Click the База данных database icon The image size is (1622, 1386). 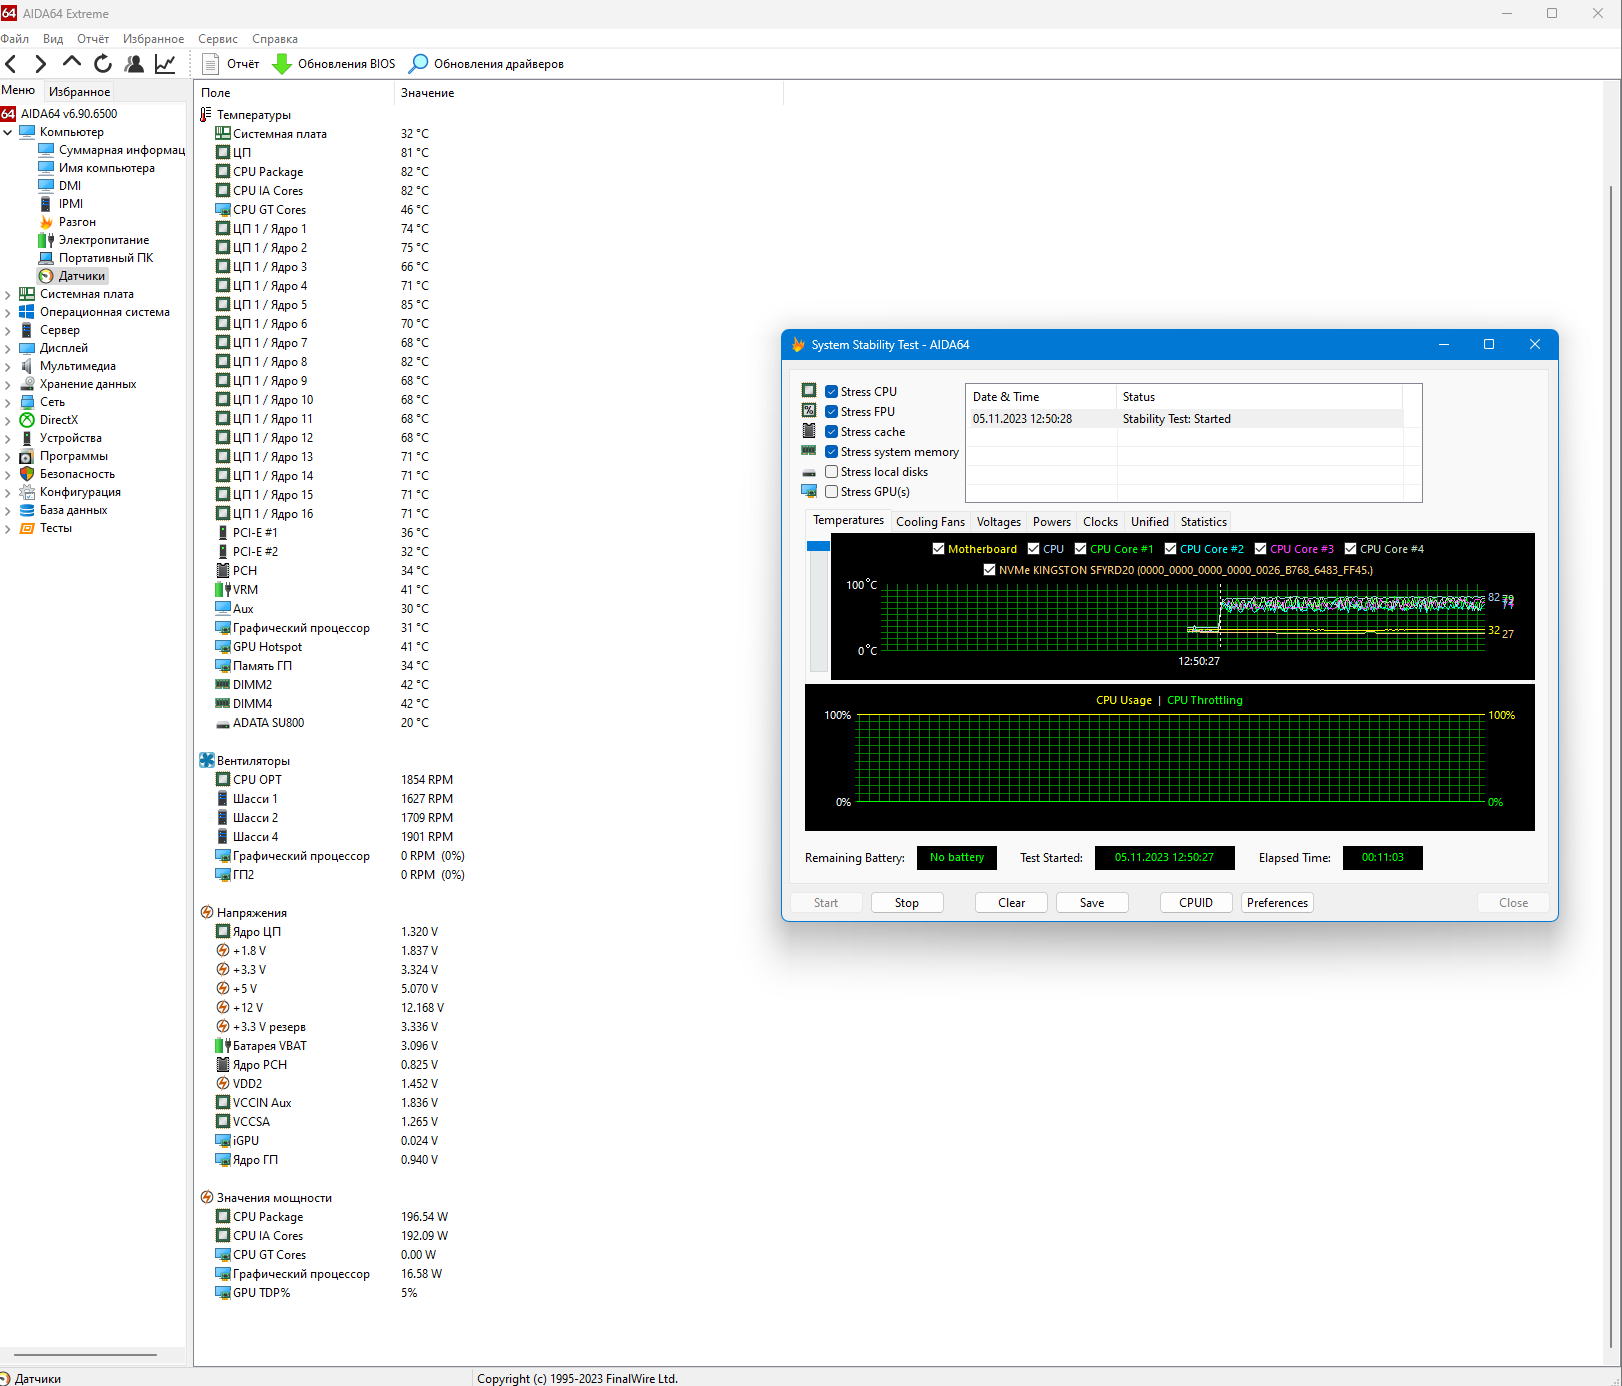[x=27, y=510]
